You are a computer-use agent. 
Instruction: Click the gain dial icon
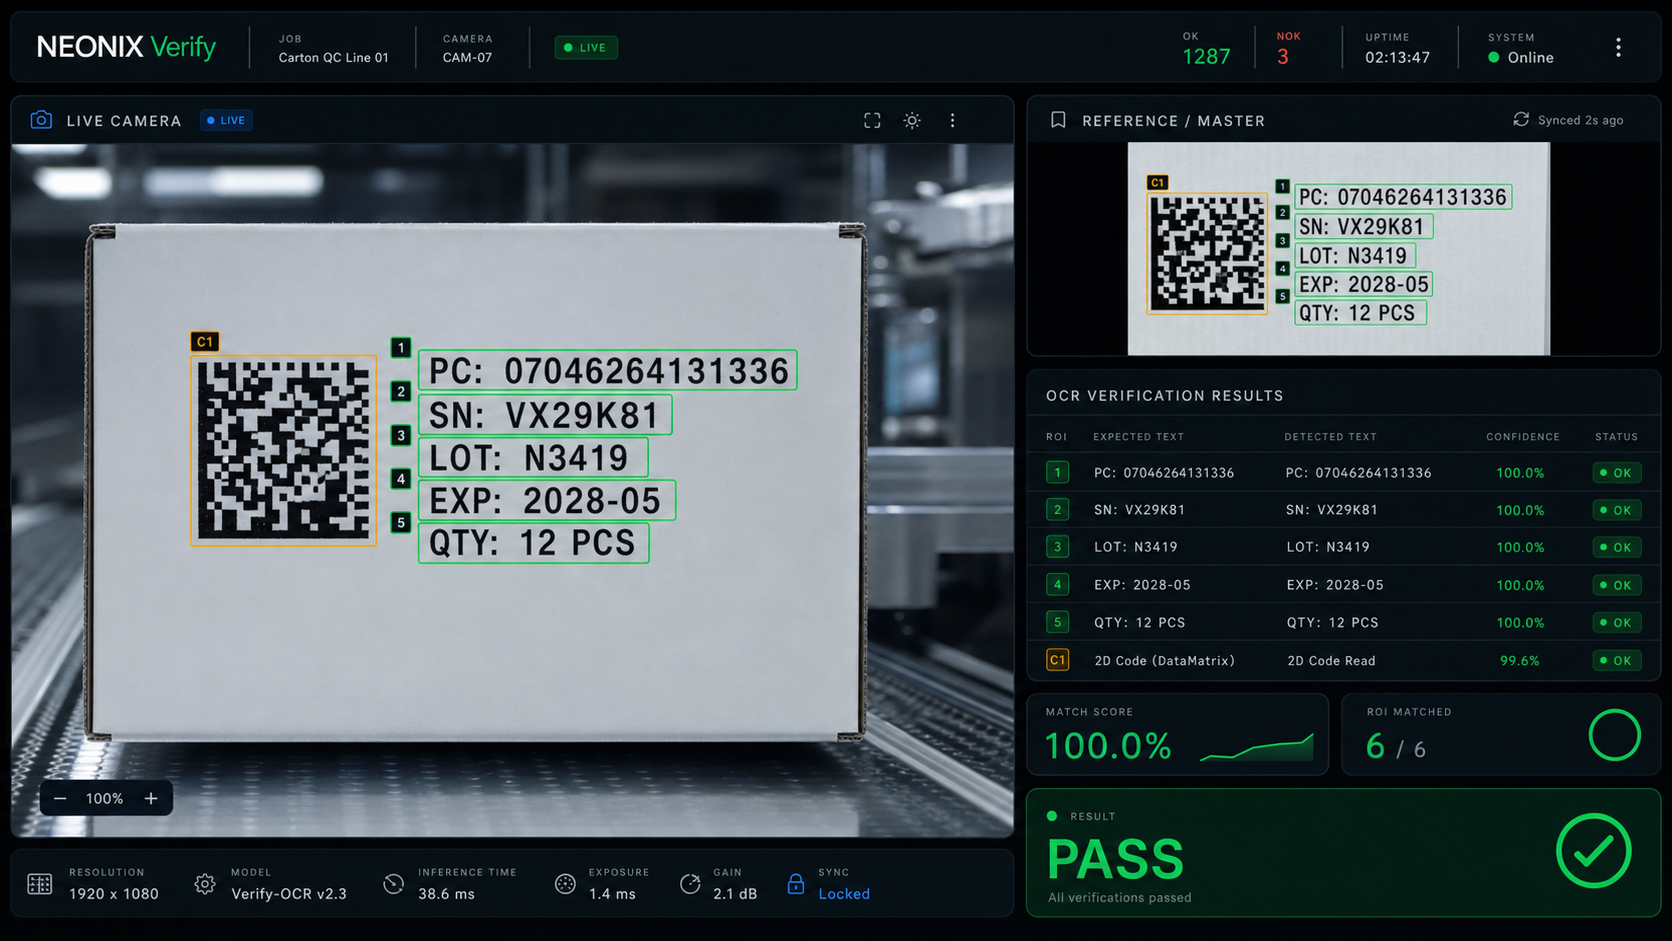pyautogui.click(x=690, y=884)
